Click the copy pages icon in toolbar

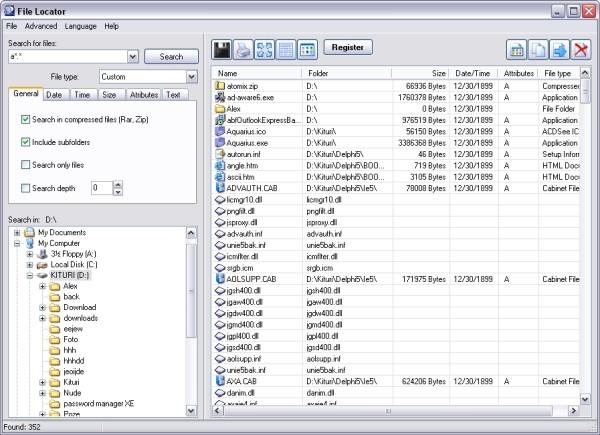537,50
